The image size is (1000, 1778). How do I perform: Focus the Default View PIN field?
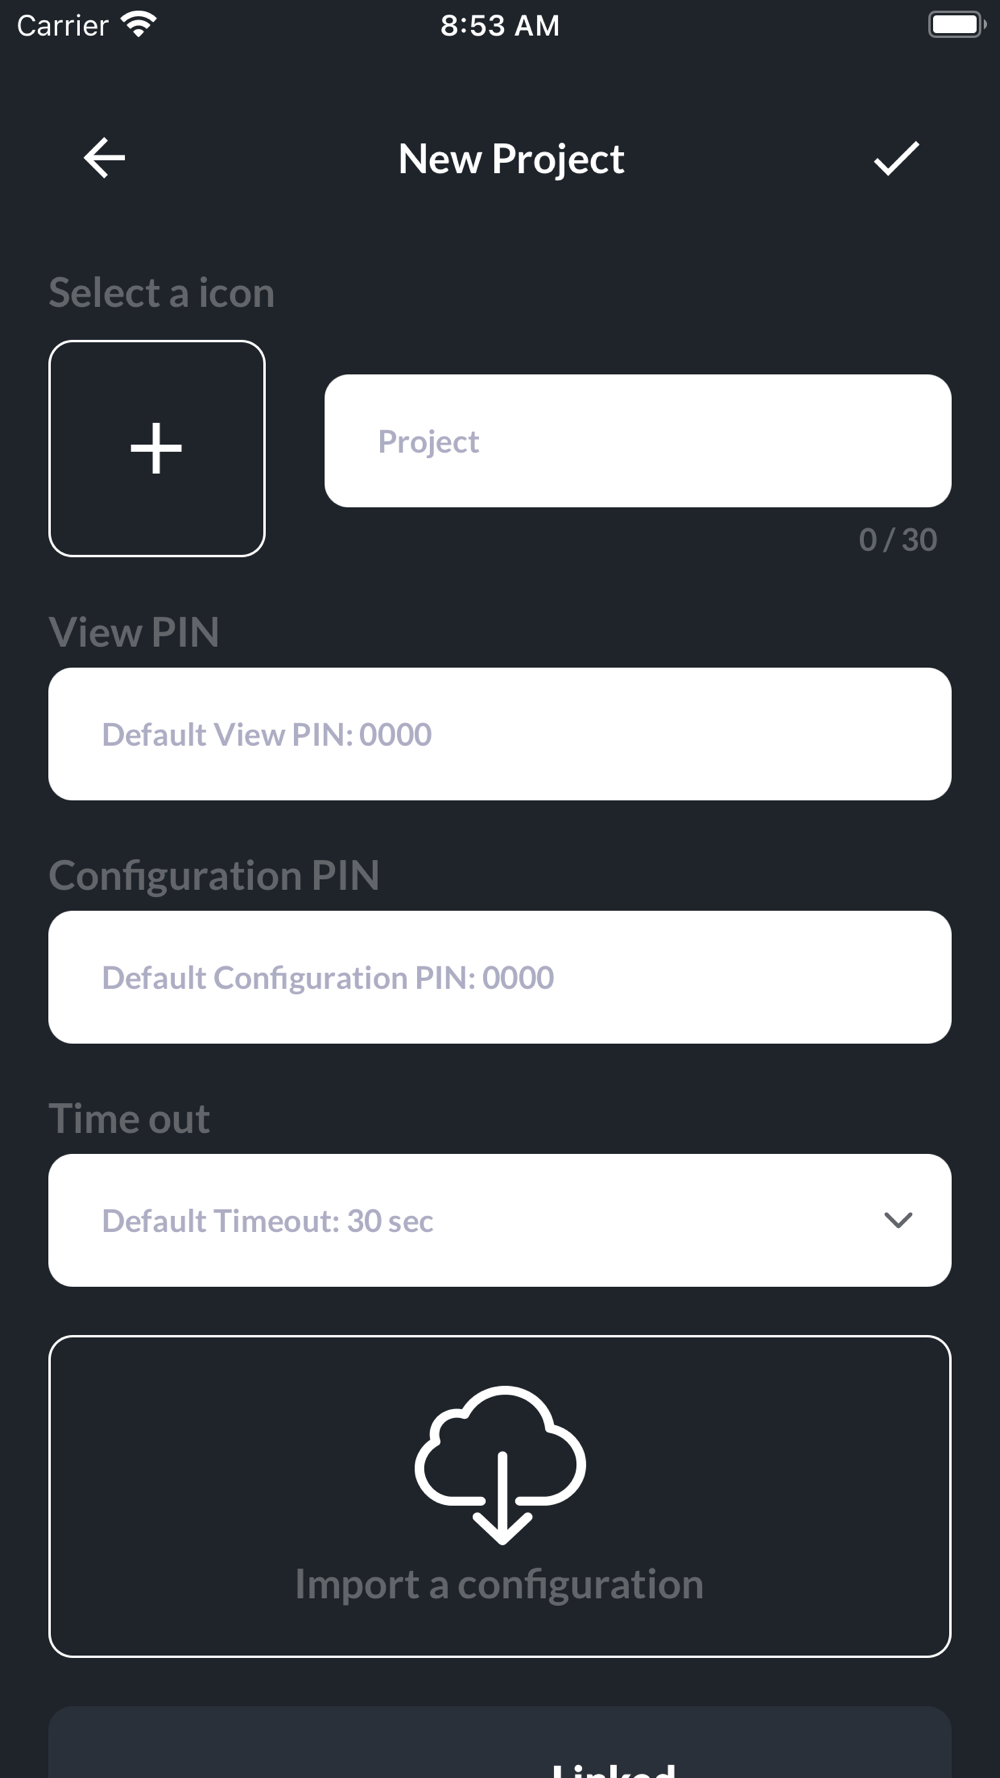500,734
